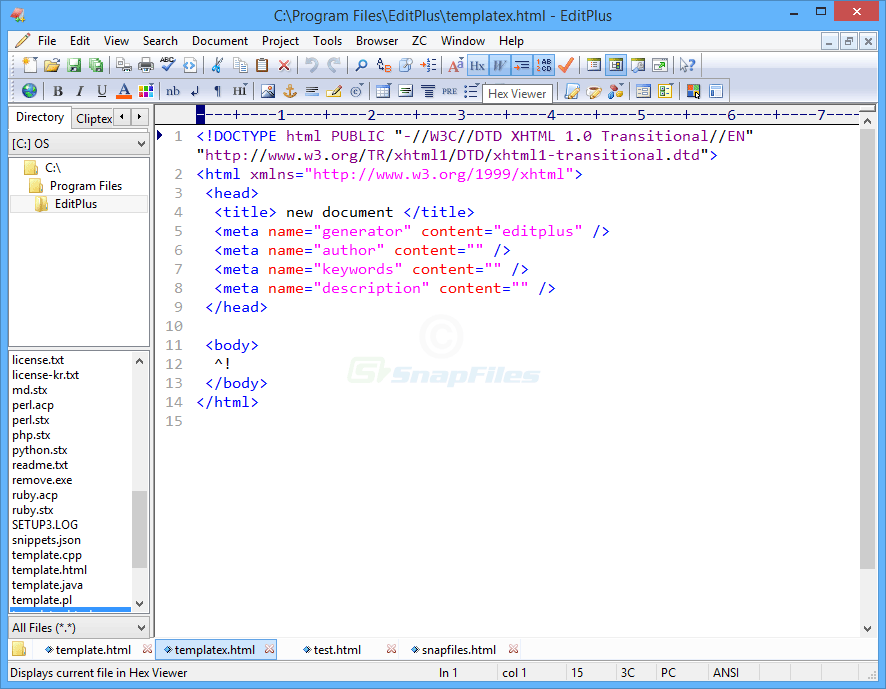Apply italic with the I icon
The width and height of the screenshot is (886, 689).
coord(80,91)
